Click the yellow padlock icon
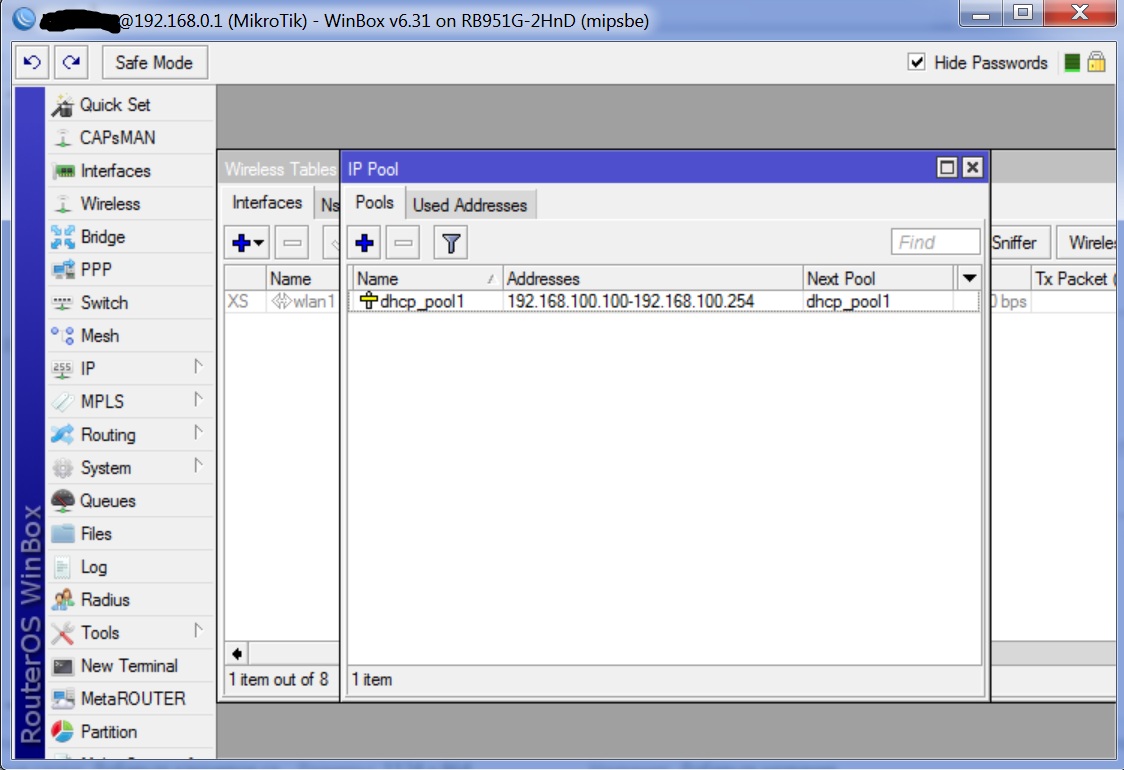Viewport: 1124px width, 770px height. [x=1096, y=62]
